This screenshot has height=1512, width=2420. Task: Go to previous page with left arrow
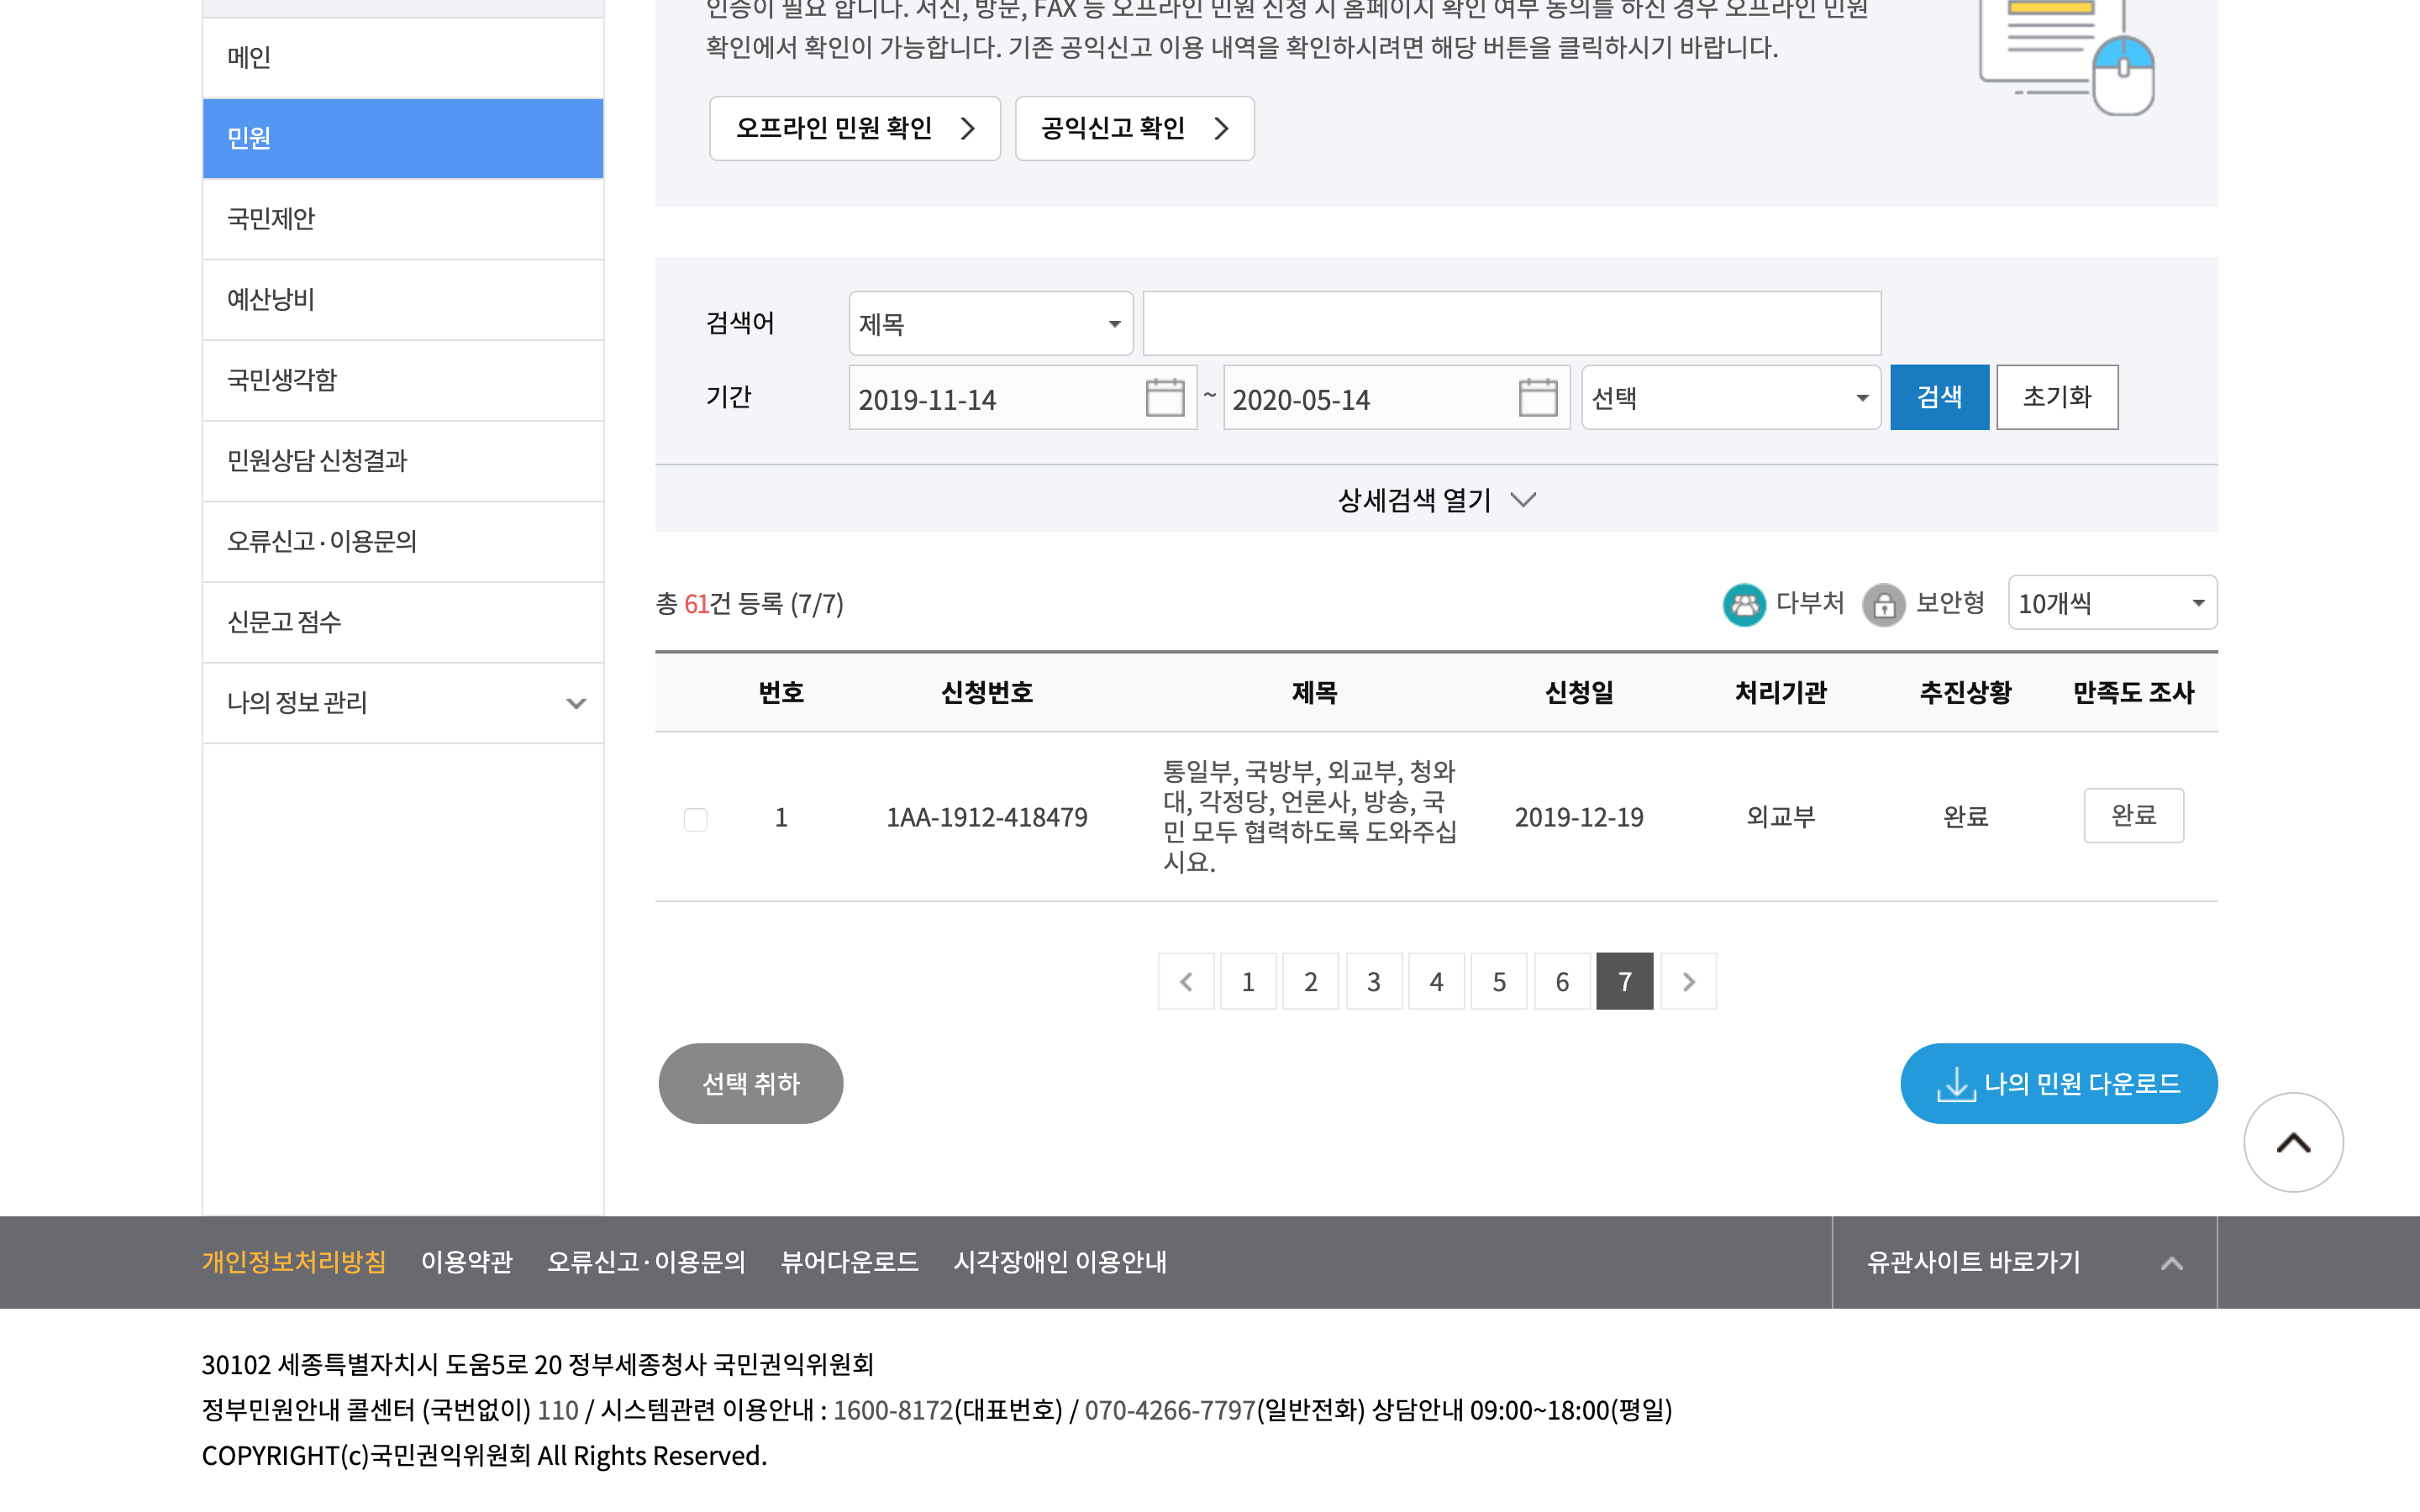(1186, 981)
